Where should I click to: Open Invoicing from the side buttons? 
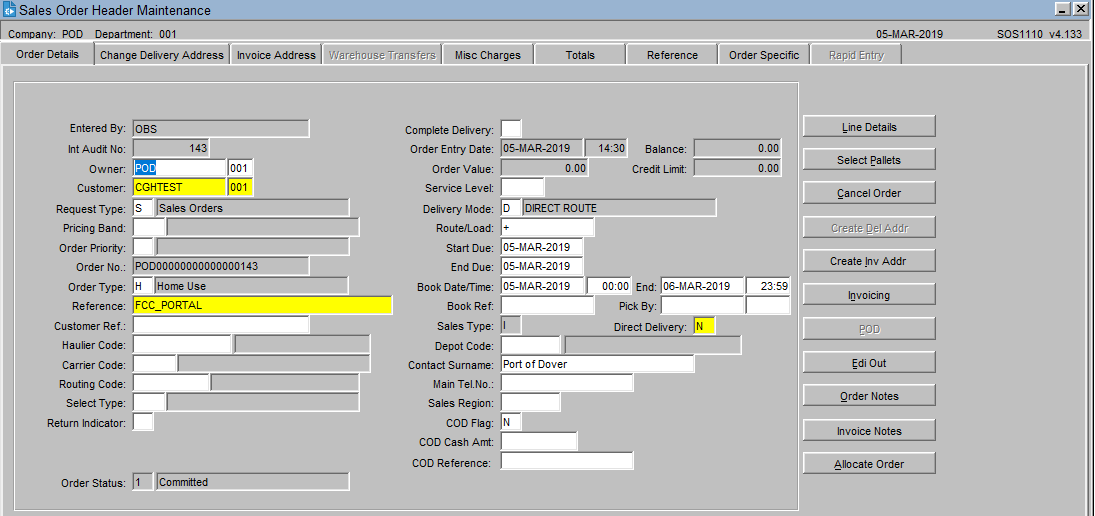[x=868, y=295]
